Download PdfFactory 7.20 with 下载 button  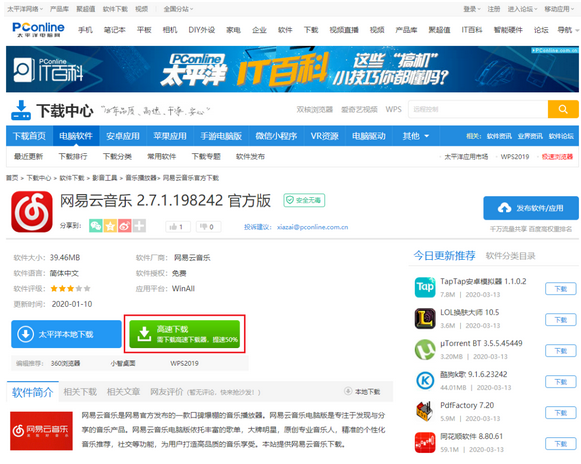561,412
